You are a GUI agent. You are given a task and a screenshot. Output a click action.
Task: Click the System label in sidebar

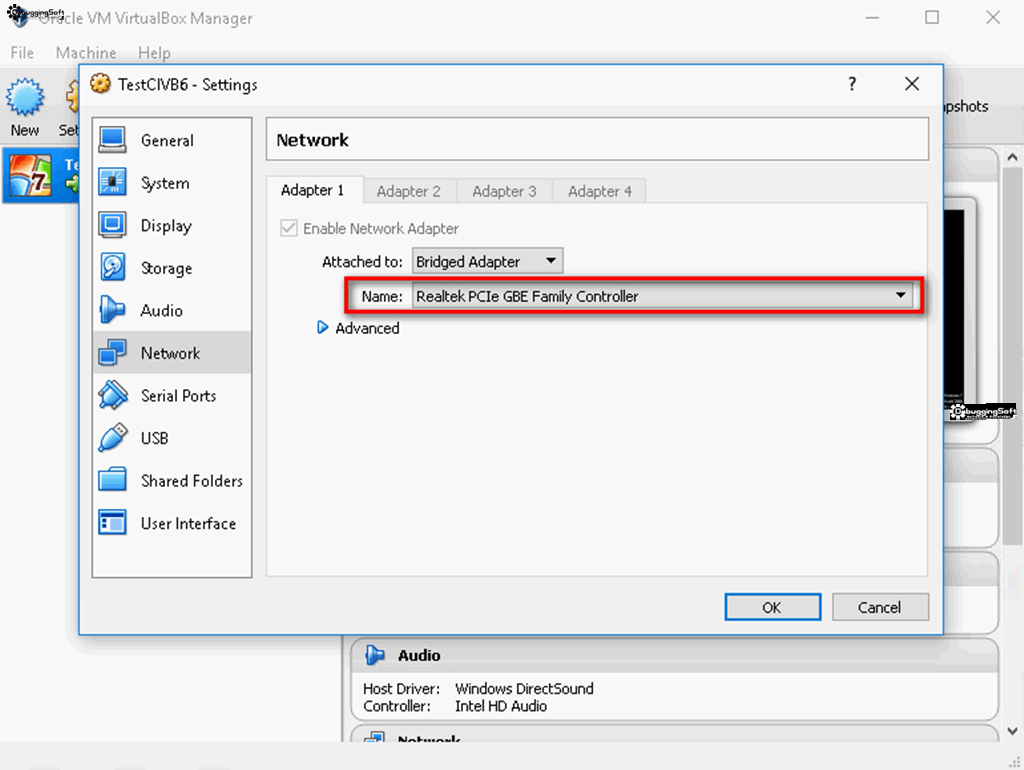click(165, 184)
